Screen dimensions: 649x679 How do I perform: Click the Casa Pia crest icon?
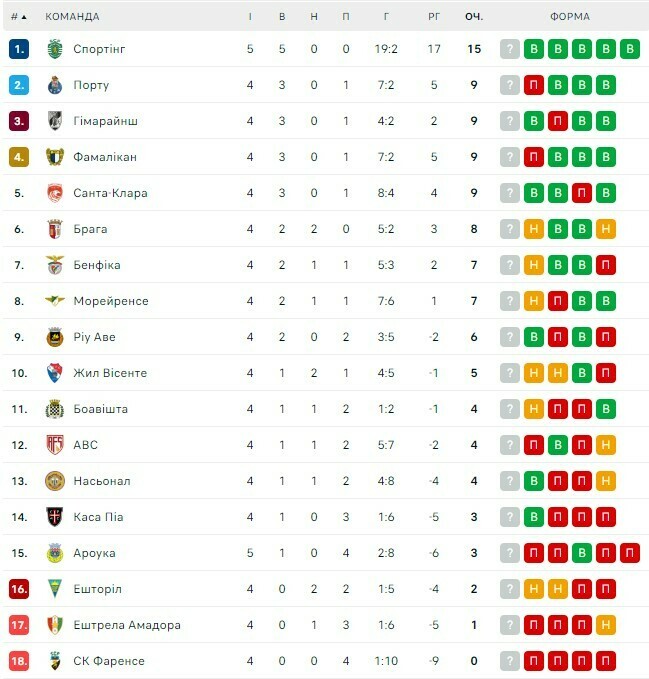click(55, 517)
